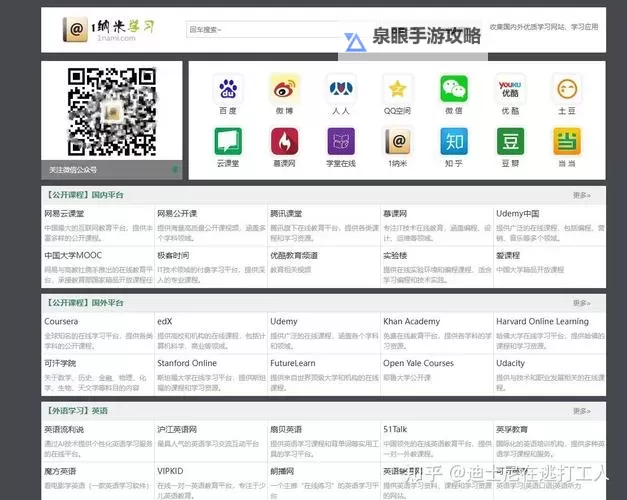Open the Harvard Online Learning link
Viewport: 627px width, 500px height.
pyautogui.click(x=543, y=321)
